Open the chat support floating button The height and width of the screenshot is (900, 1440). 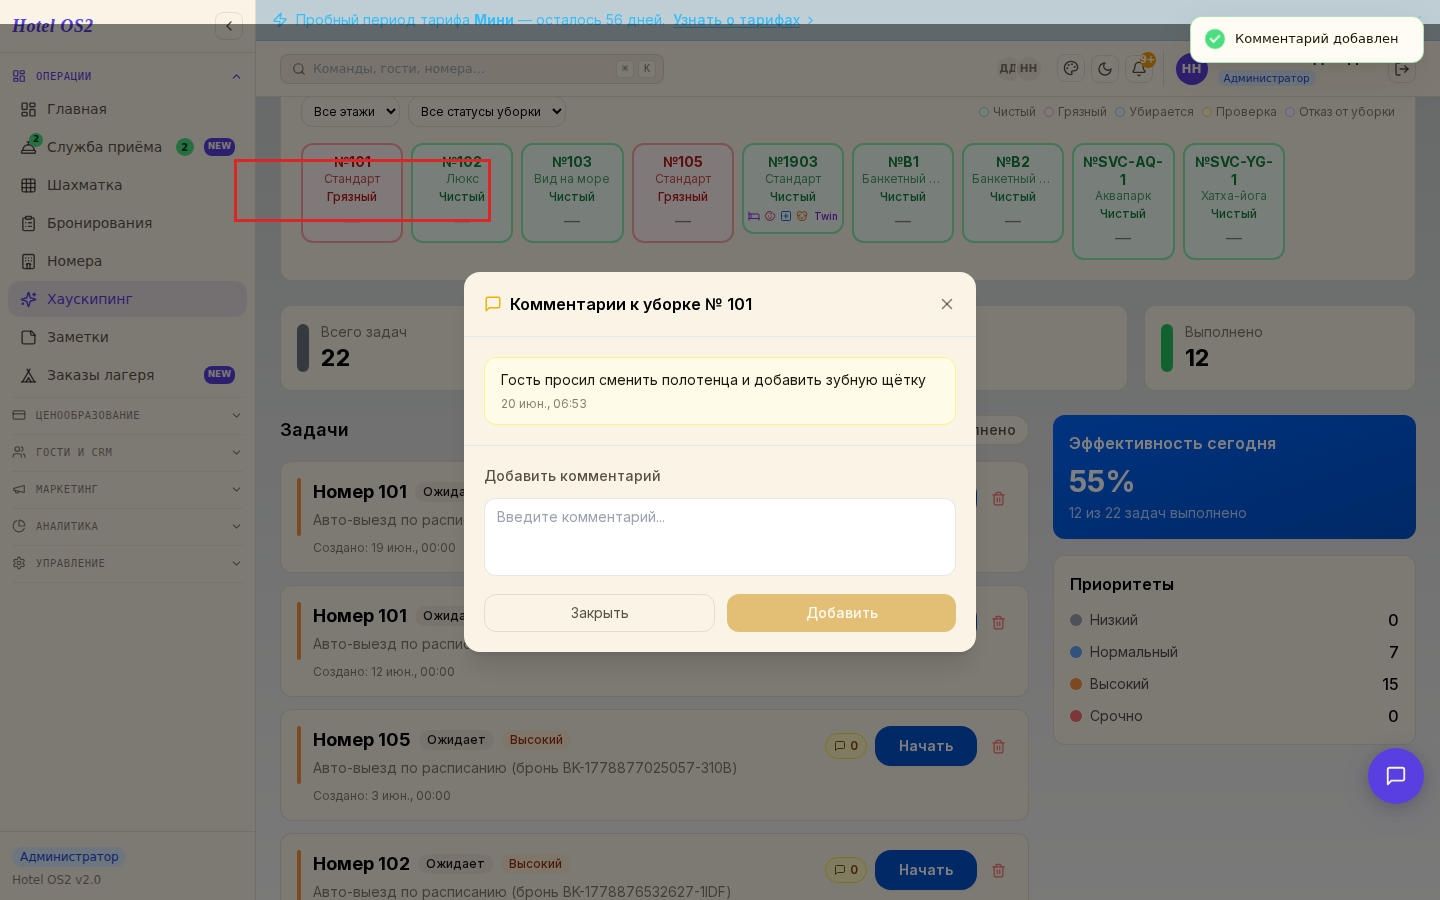[1396, 776]
